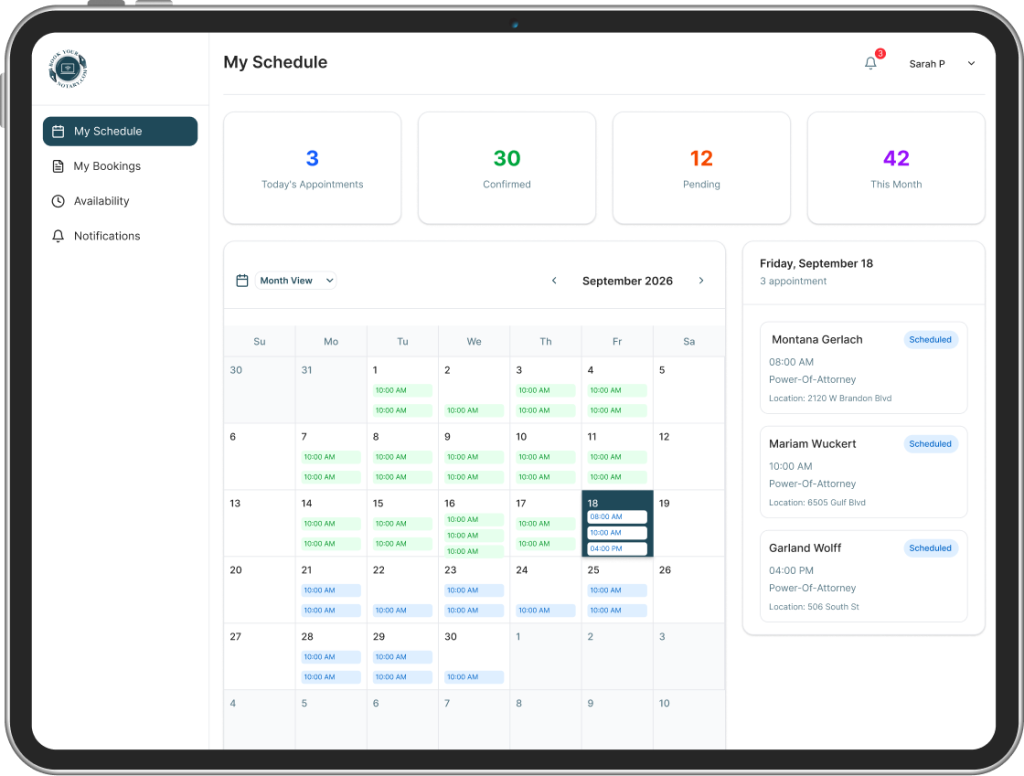Screen dimensions: 1024x776
Task: Click the Availability clock icon
Action: pyautogui.click(x=58, y=201)
